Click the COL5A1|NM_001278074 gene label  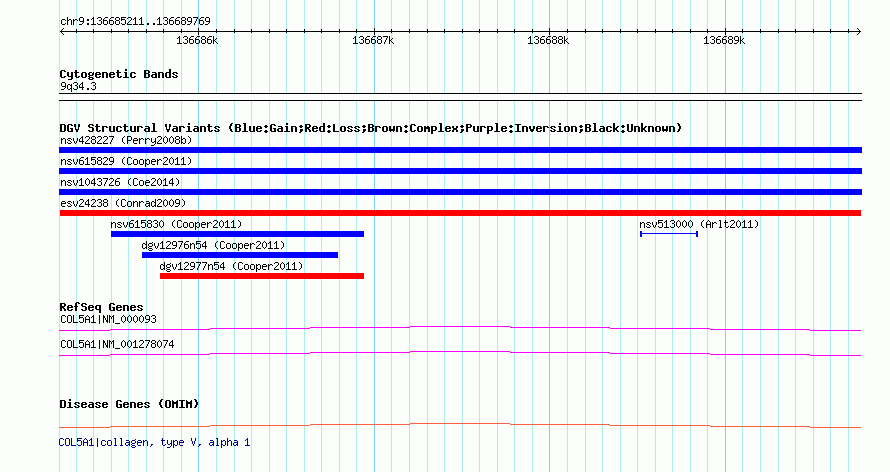tap(117, 344)
